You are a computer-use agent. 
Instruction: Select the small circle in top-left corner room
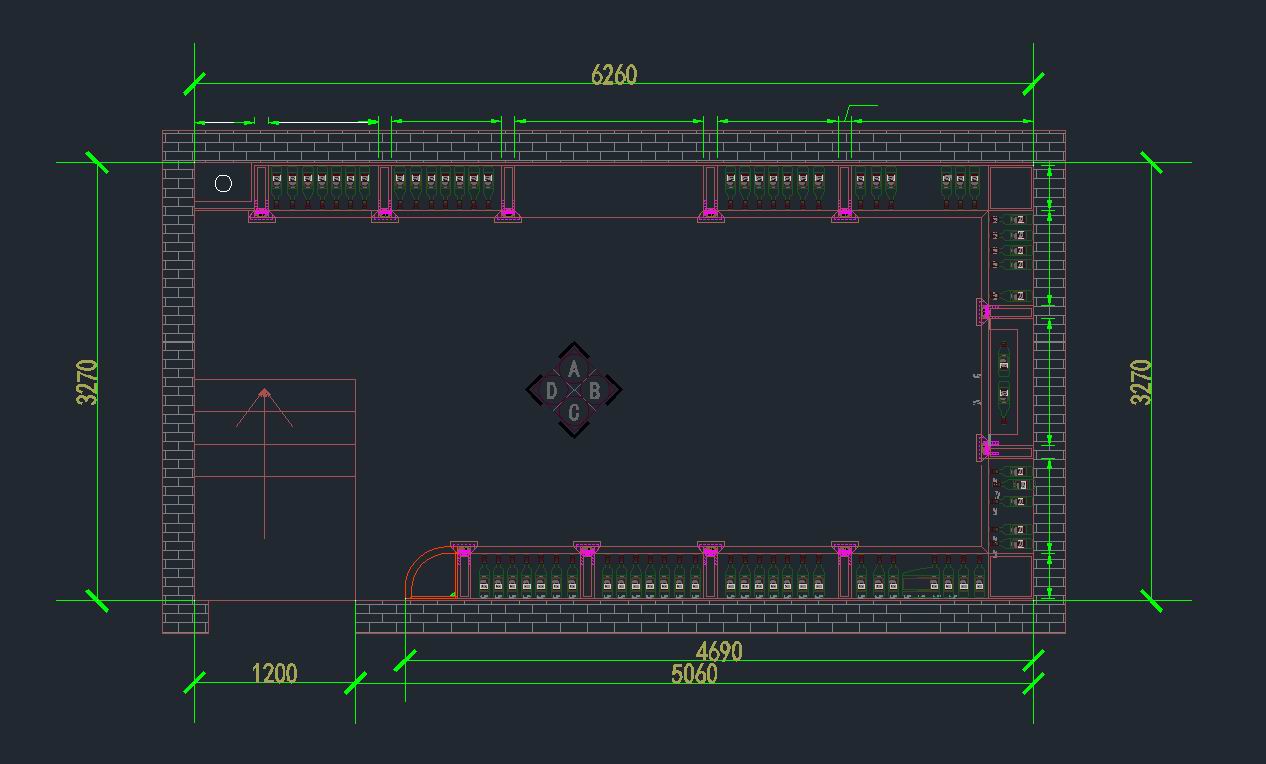coord(223,183)
